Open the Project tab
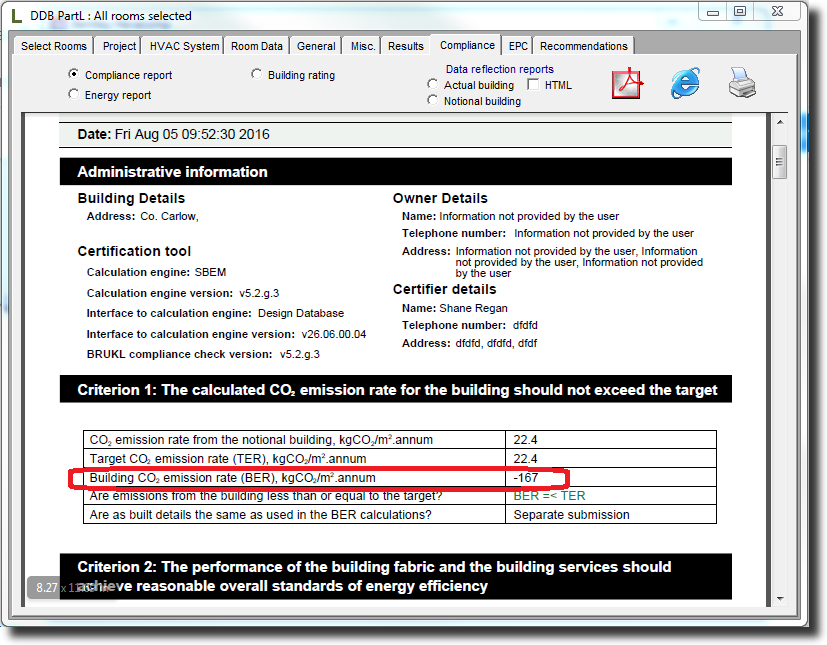827x645 pixels. pyautogui.click(x=119, y=46)
